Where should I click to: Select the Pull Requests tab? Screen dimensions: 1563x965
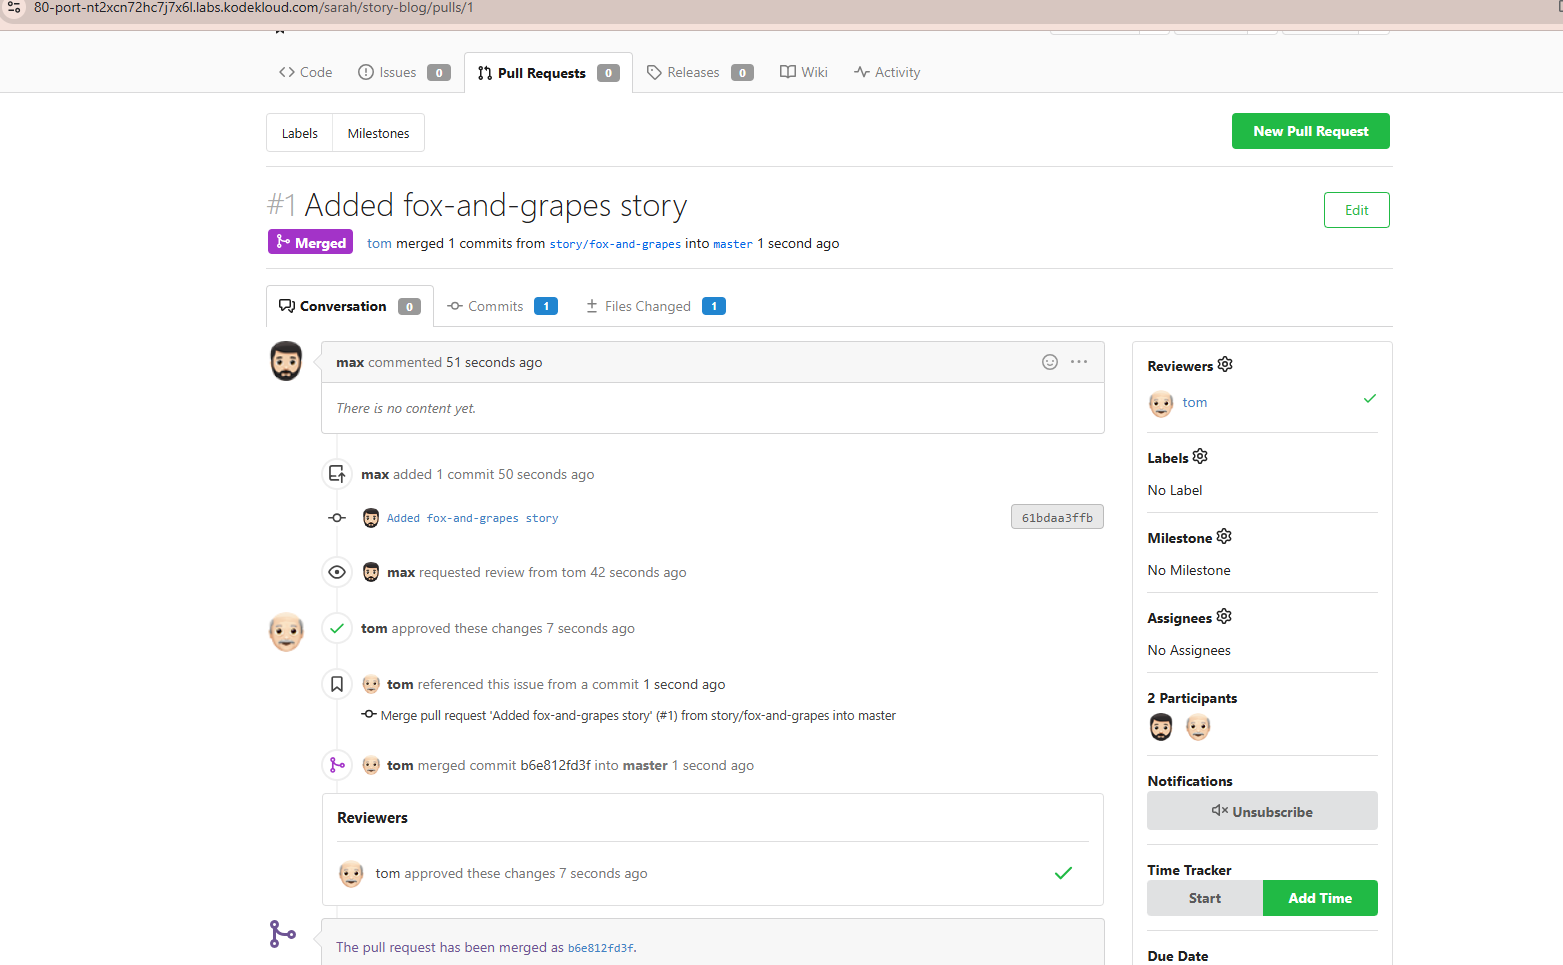click(x=548, y=73)
